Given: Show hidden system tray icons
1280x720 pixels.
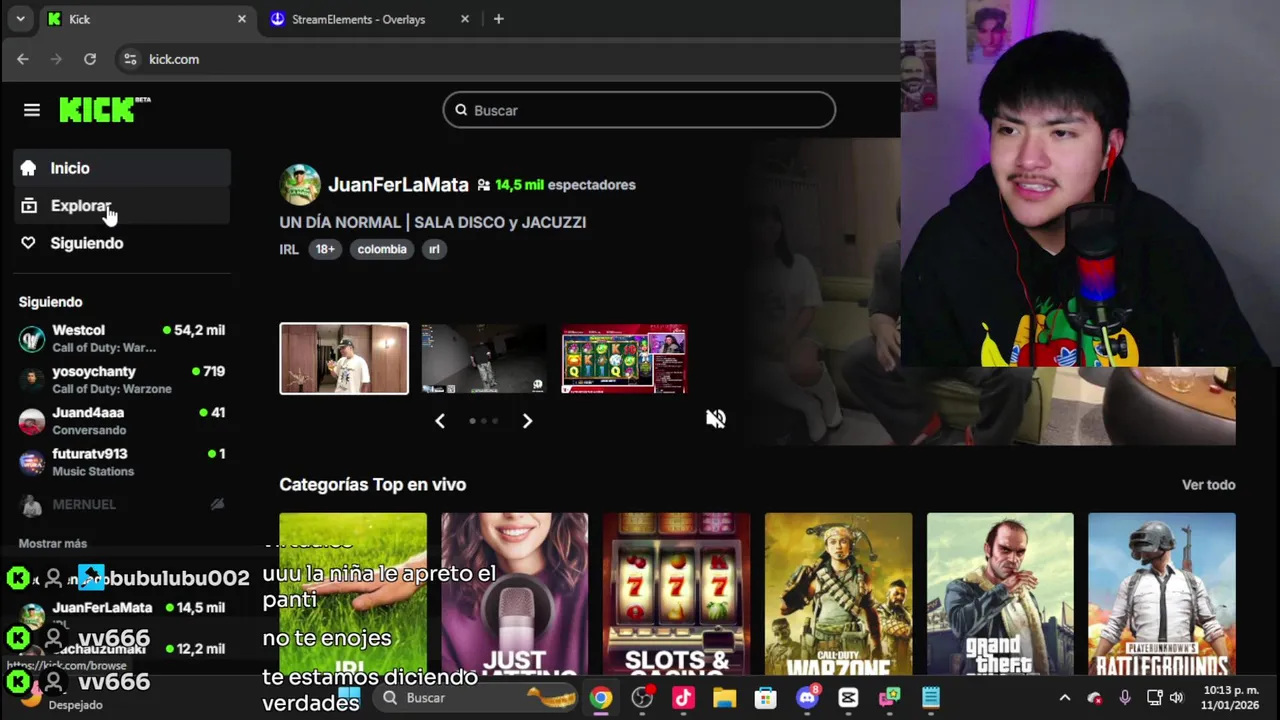Looking at the screenshot, I should 1064,698.
